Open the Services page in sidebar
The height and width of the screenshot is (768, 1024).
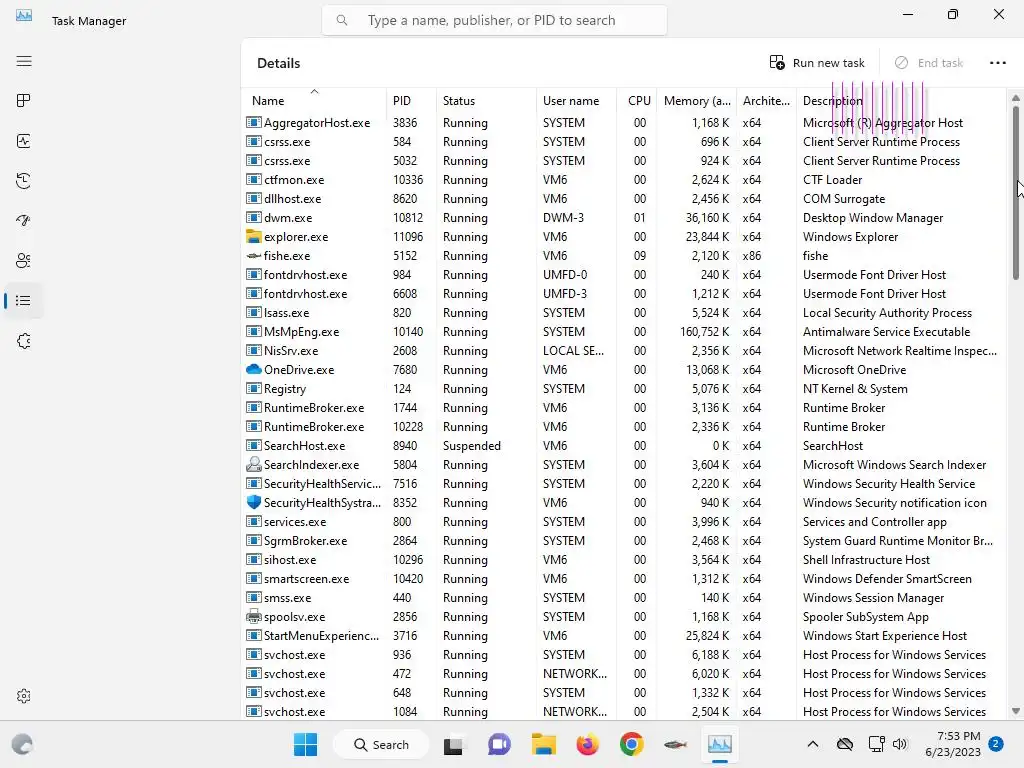tap(24, 341)
